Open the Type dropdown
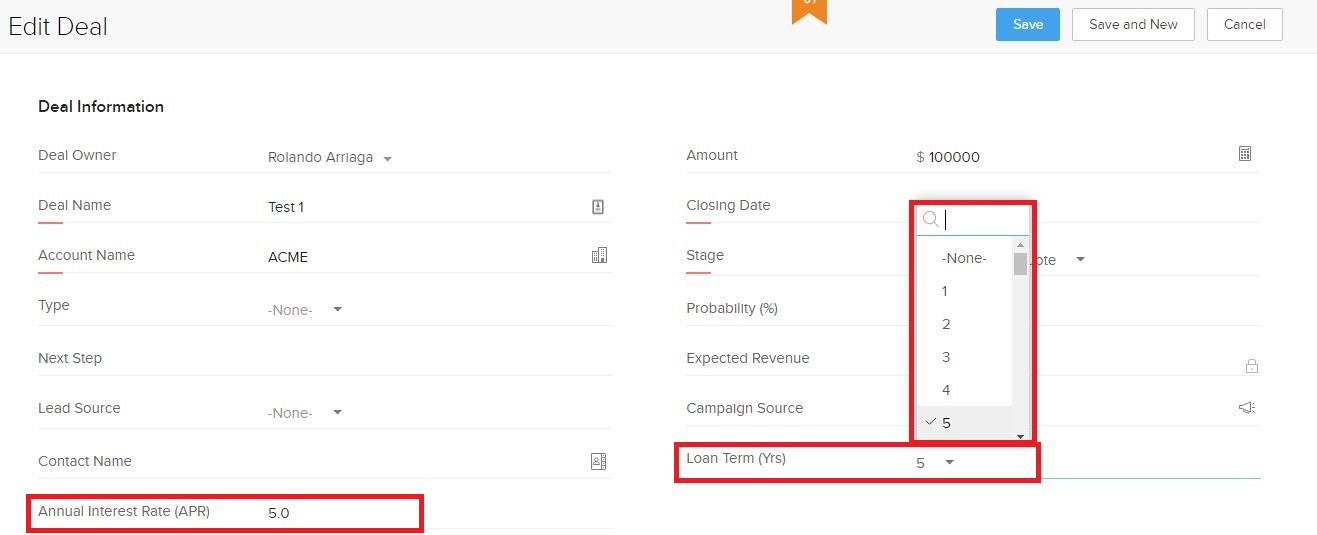The height and width of the screenshot is (535, 1317). click(337, 309)
